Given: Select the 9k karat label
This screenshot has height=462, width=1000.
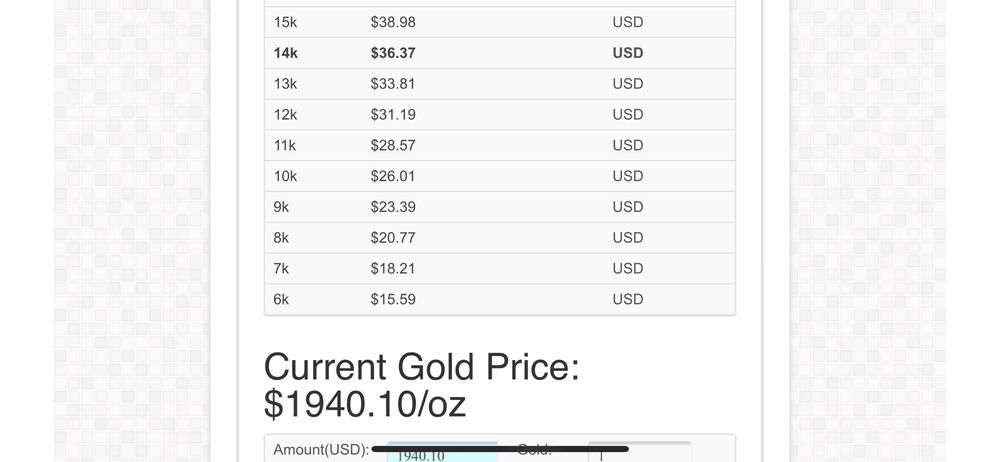Looking at the screenshot, I should point(281,207).
